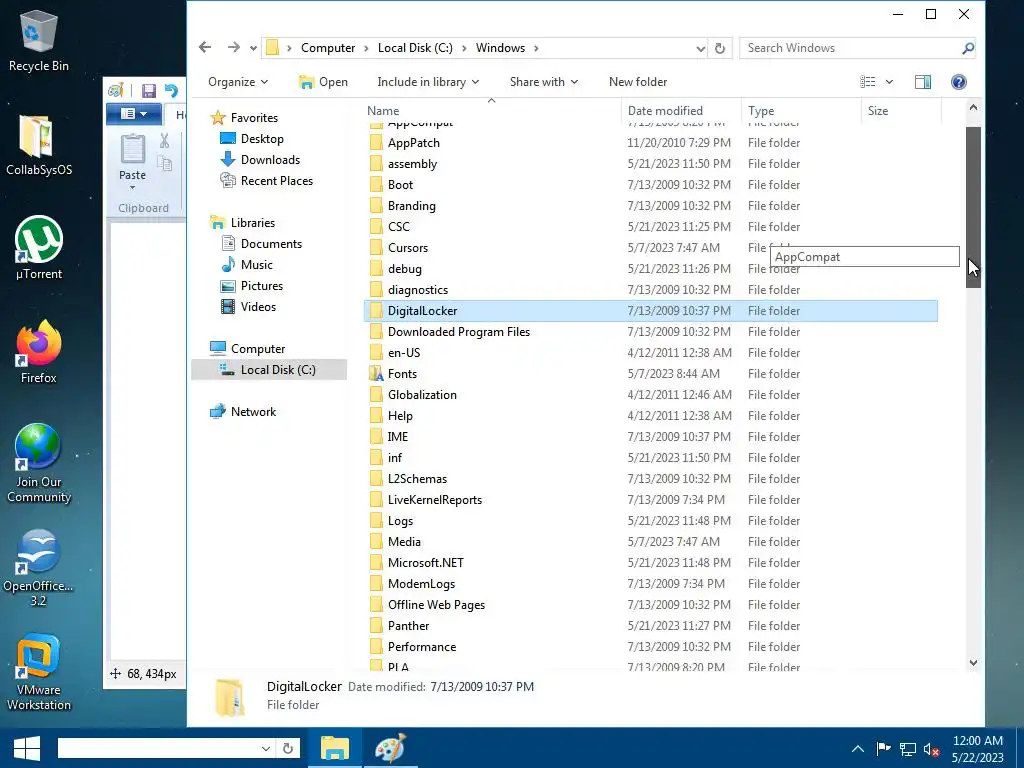Viewport: 1024px width, 768px height.
Task: Open the Music library
Action: coord(257,264)
